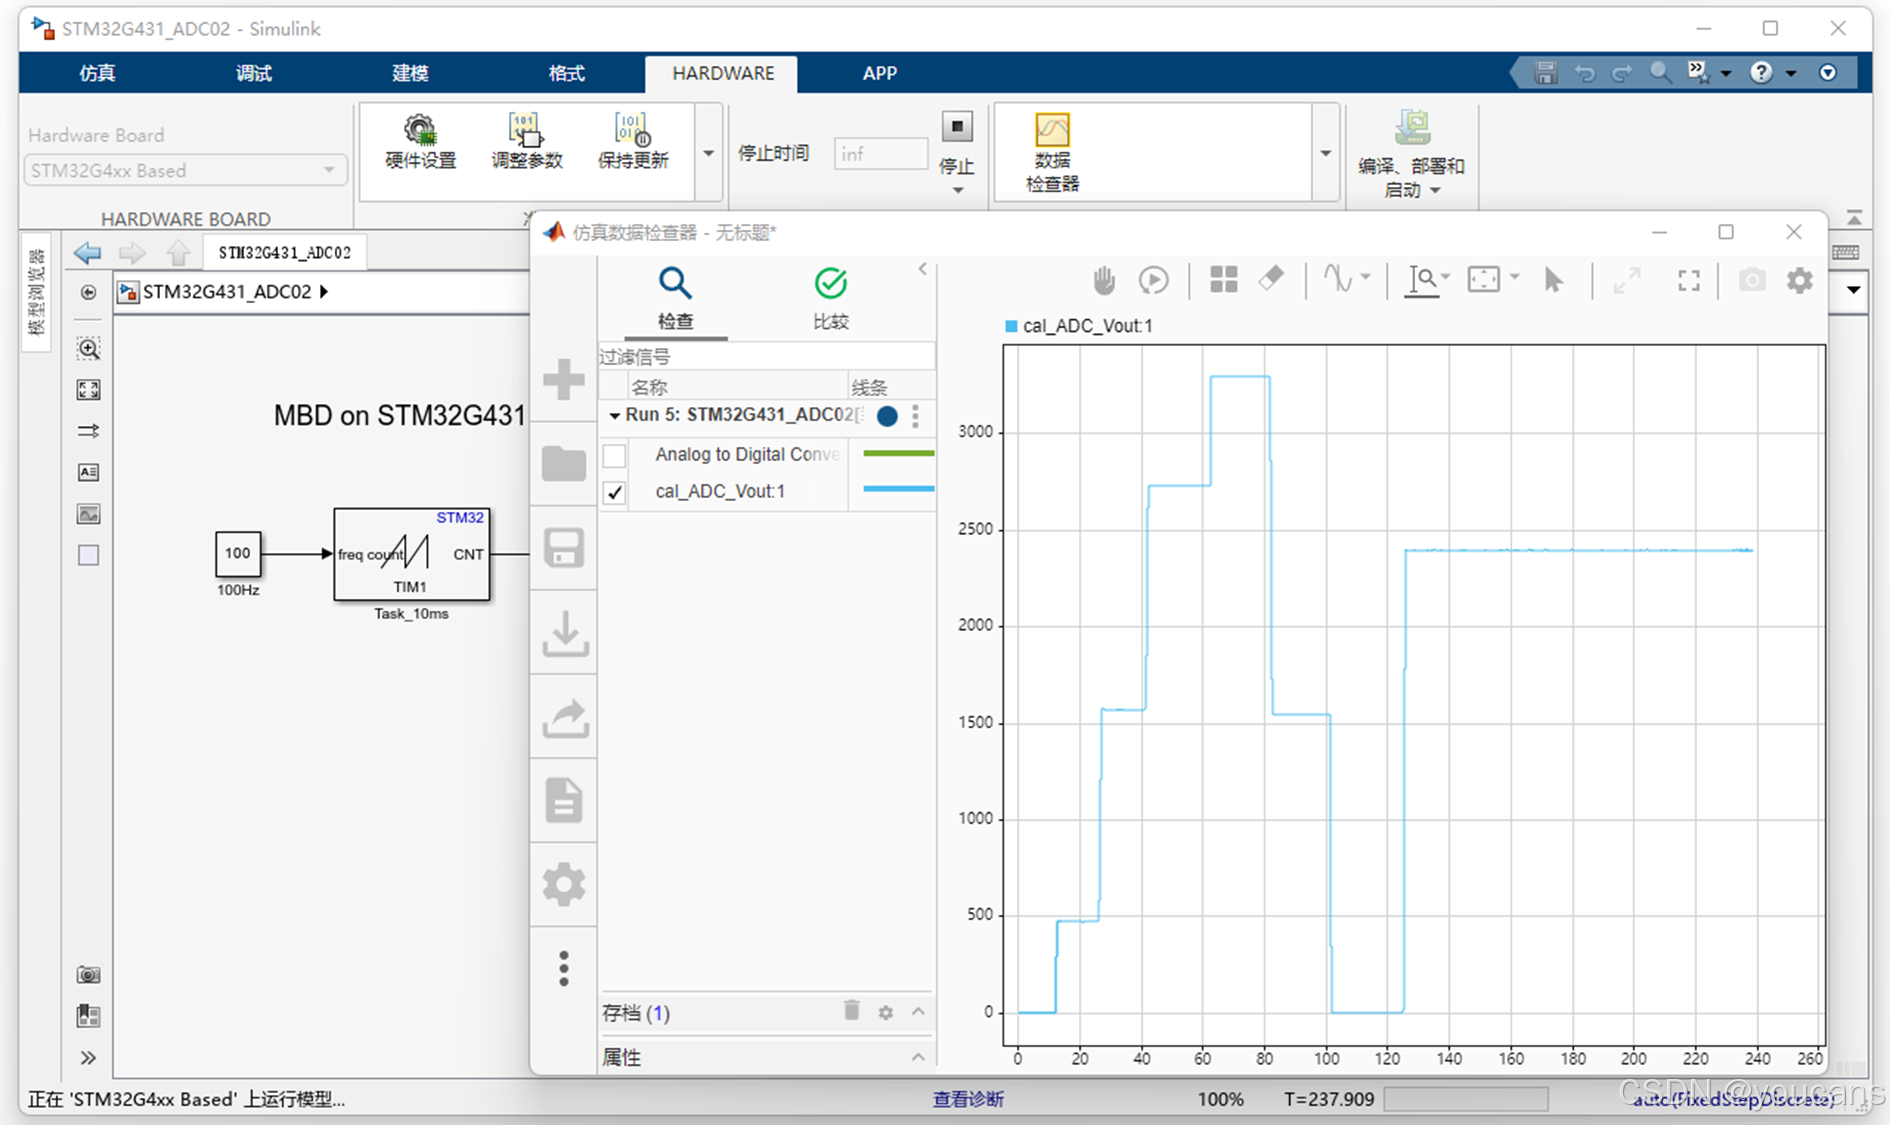Image resolution: width=1890 pixels, height=1125 pixels.
Task: Click the 过滤信号 filter signals field
Action: [766, 357]
